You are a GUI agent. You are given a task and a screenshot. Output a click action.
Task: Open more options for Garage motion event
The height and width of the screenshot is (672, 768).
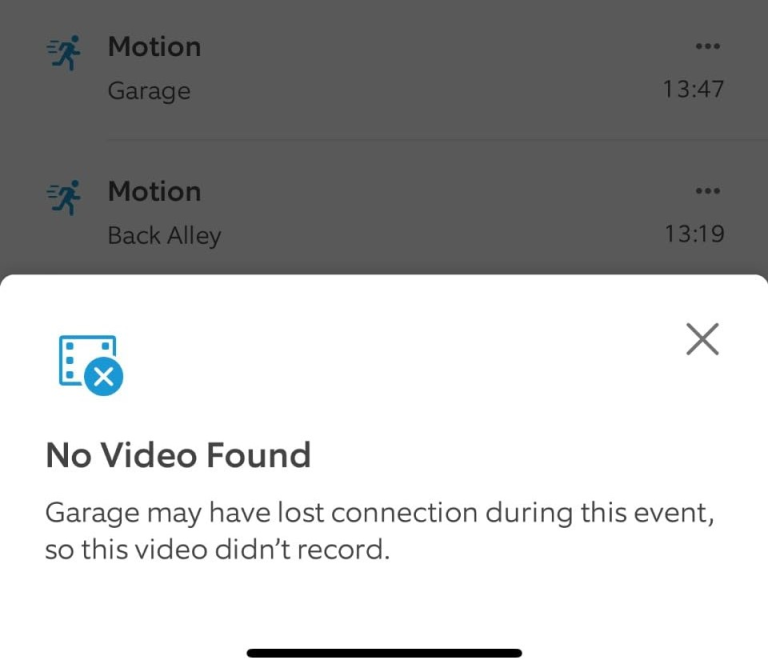pyautogui.click(x=706, y=47)
